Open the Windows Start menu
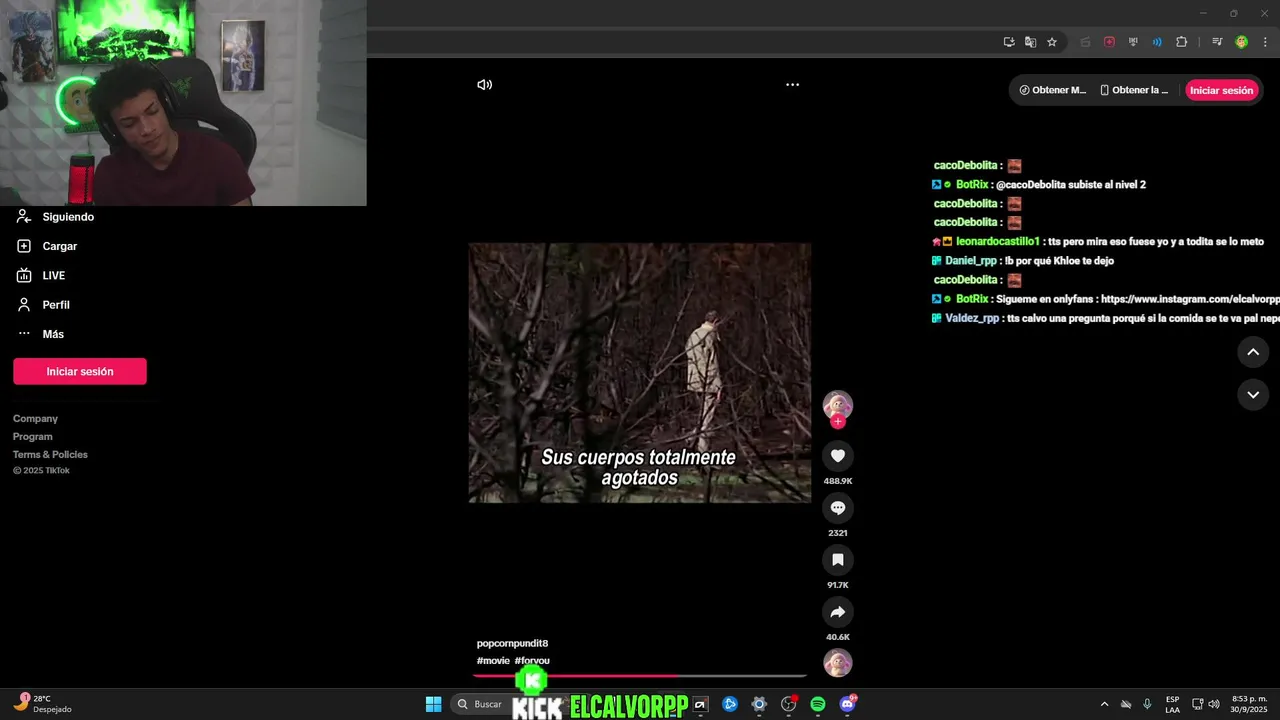Screen dimensions: 1280x720 [433, 704]
